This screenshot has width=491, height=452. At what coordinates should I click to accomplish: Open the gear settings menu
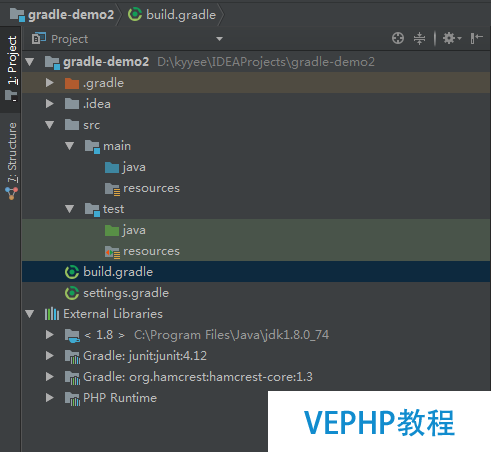[452, 38]
